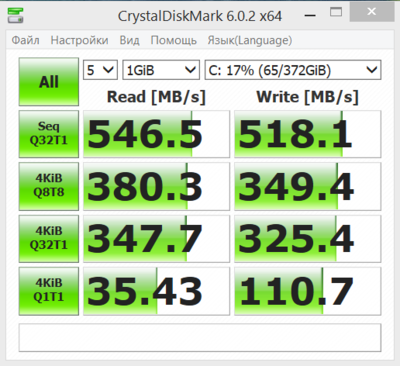The height and width of the screenshot is (366, 400).
Task: Run all benchmarks with the All button
Action: pyautogui.click(x=49, y=82)
